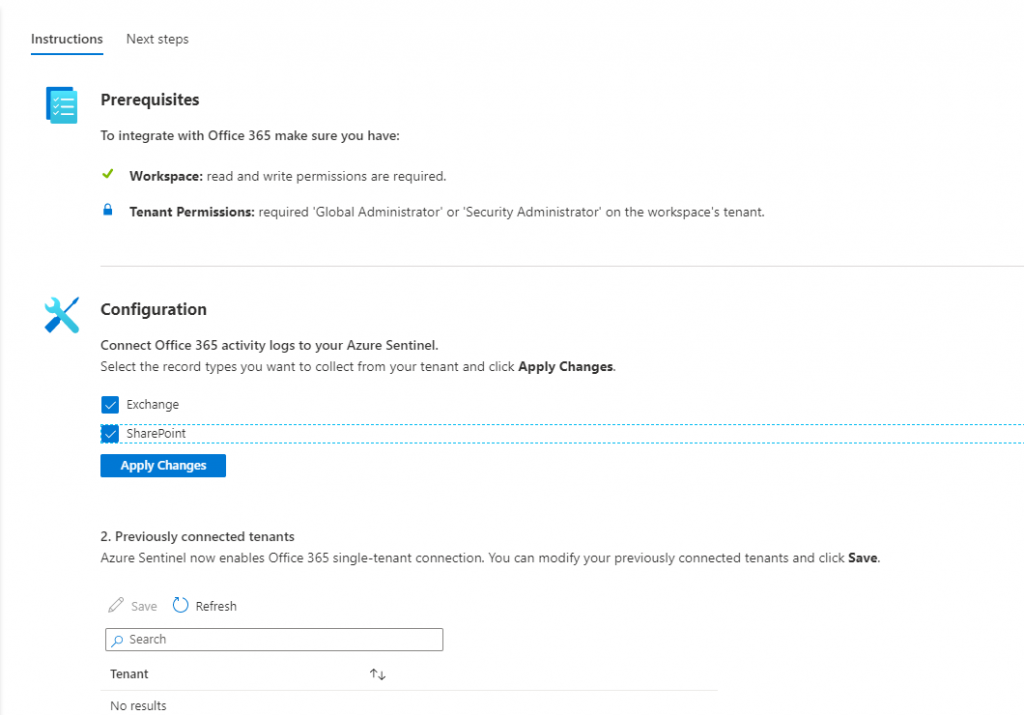Click the Prerequisites checklist icon
Viewport: 1024px width, 715px height.
click(62, 104)
